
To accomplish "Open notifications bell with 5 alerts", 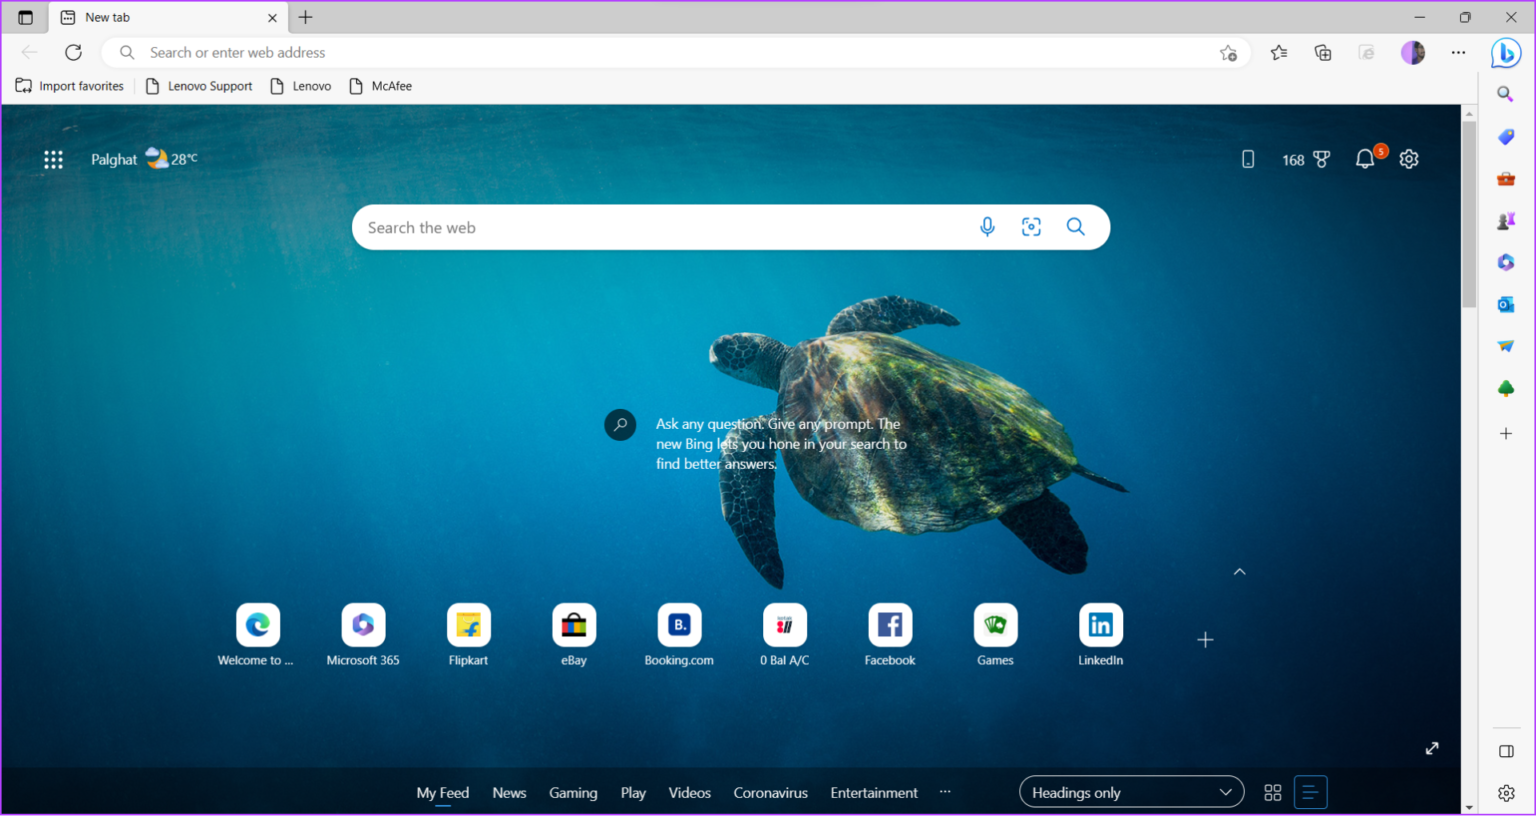I will click(x=1364, y=158).
